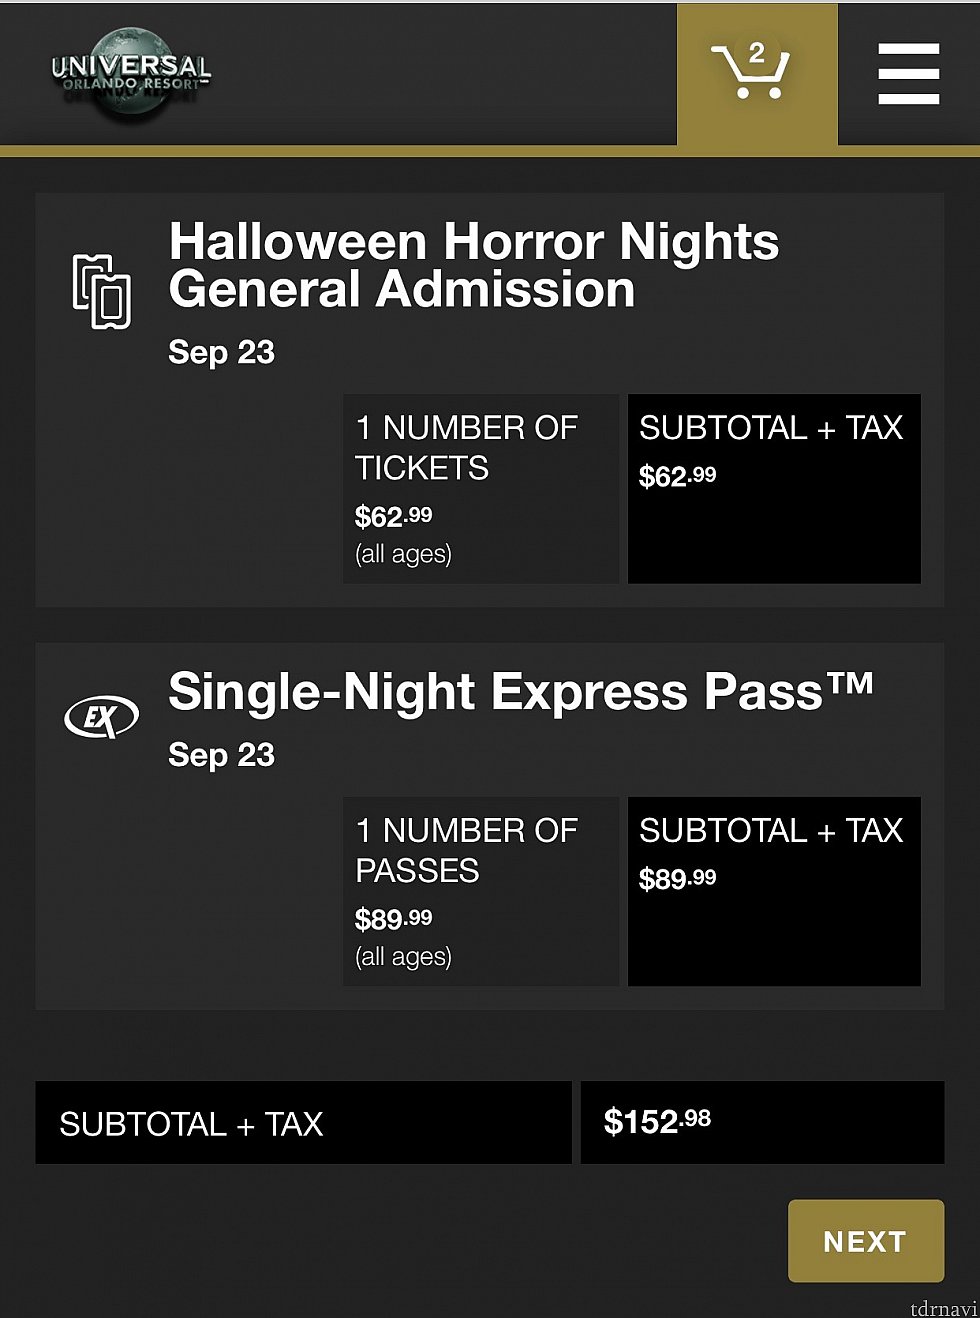Viewport: 980px width, 1318px height.
Task: Click the $152.98 grand total amount
Action: point(657,1122)
